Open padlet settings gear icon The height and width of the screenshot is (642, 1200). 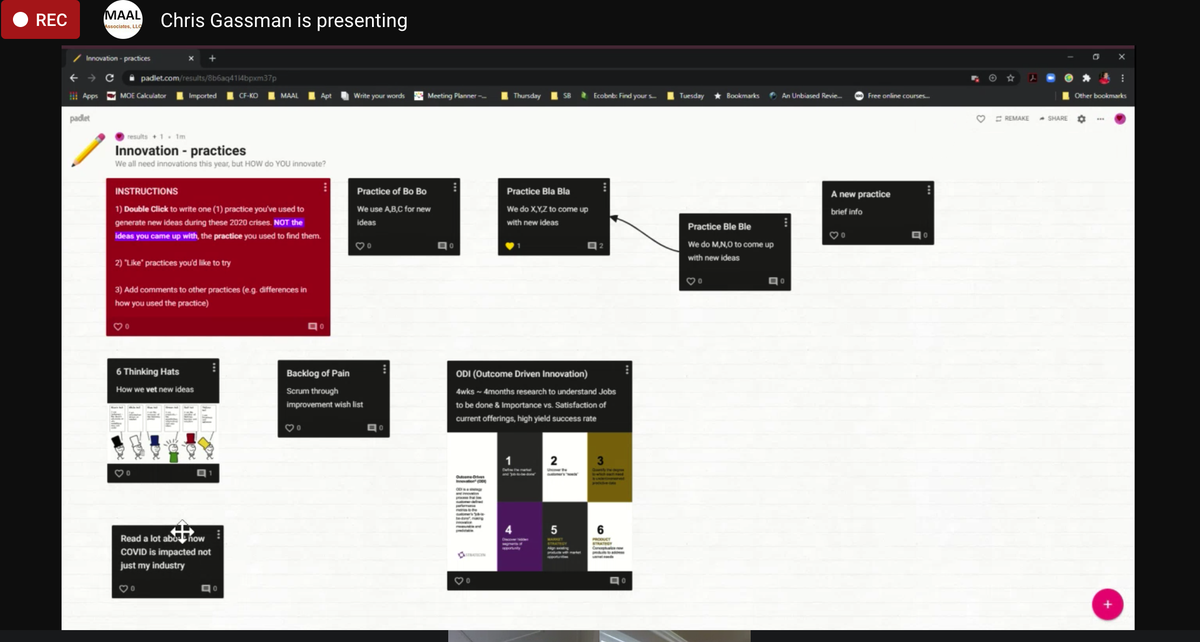(x=1081, y=119)
